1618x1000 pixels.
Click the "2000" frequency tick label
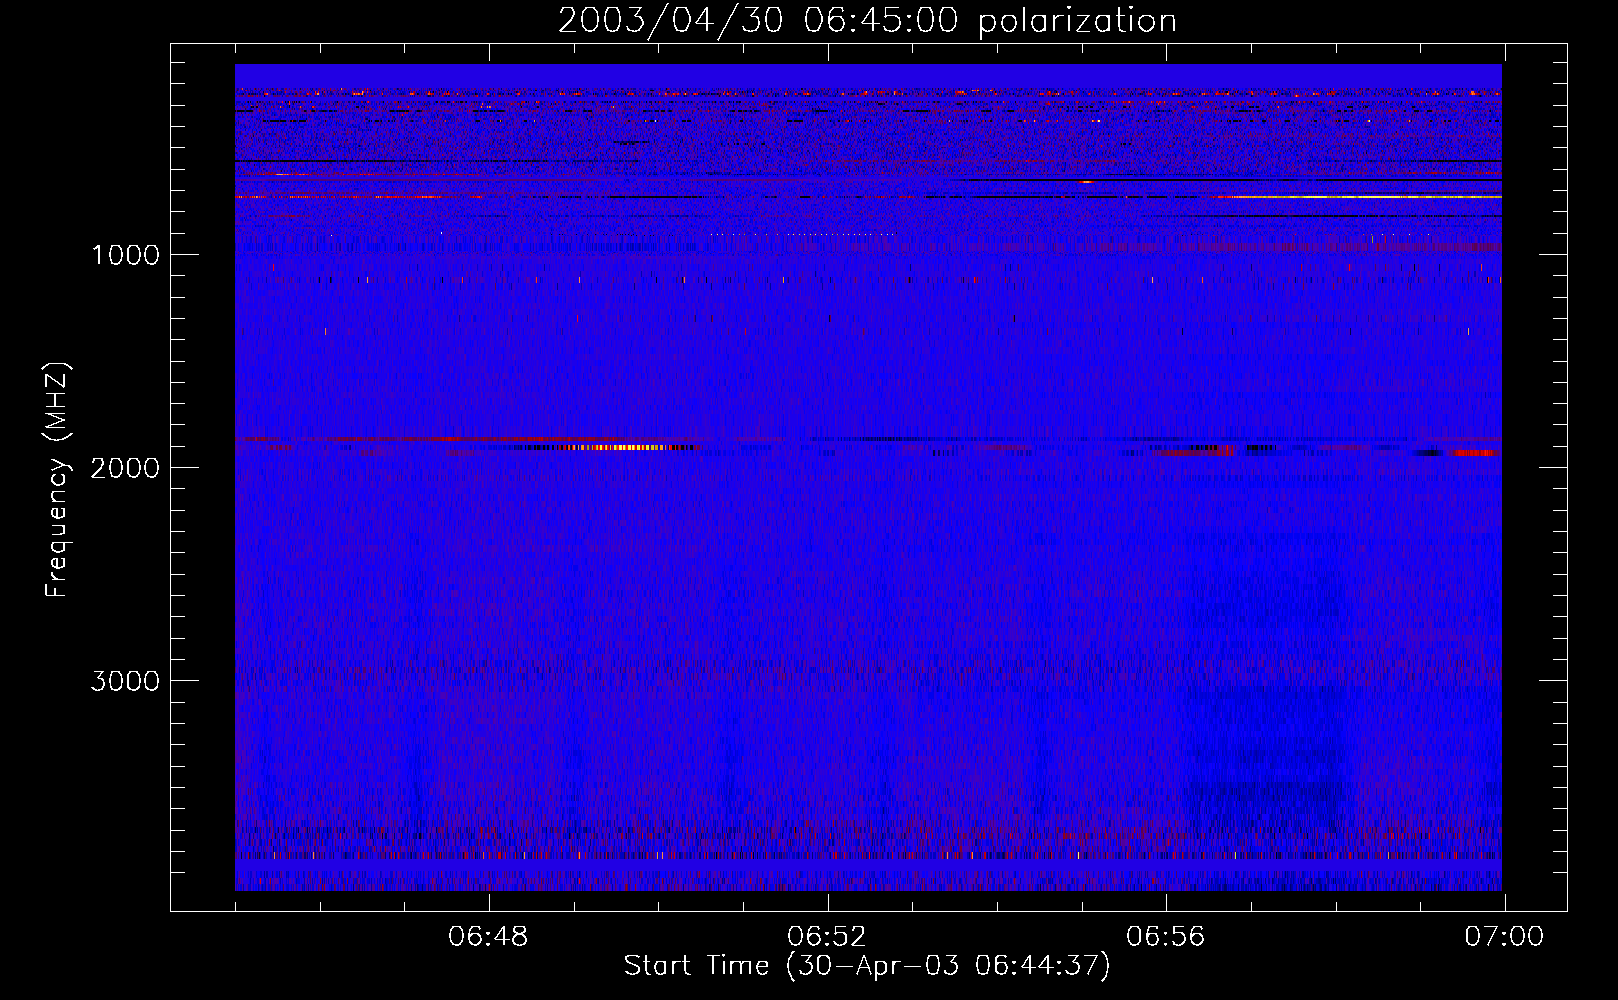click(125, 468)
